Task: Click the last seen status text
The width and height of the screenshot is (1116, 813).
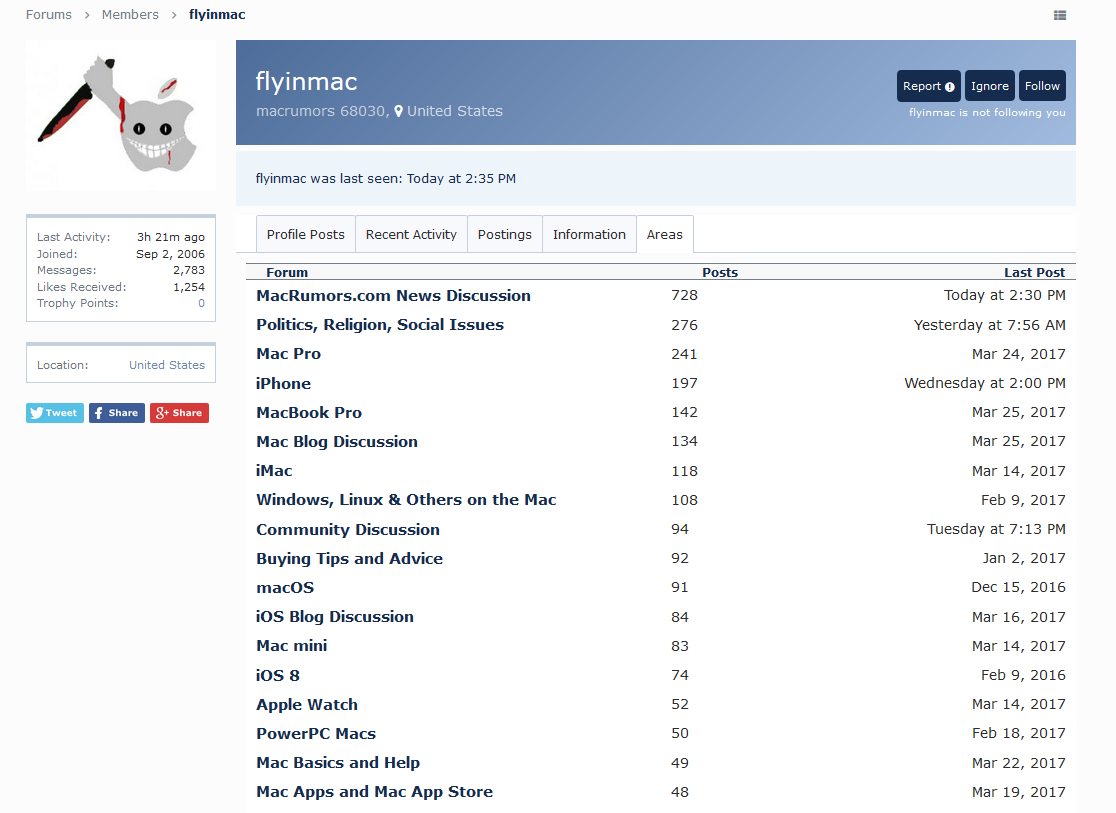Action: (x=386, y=179)
